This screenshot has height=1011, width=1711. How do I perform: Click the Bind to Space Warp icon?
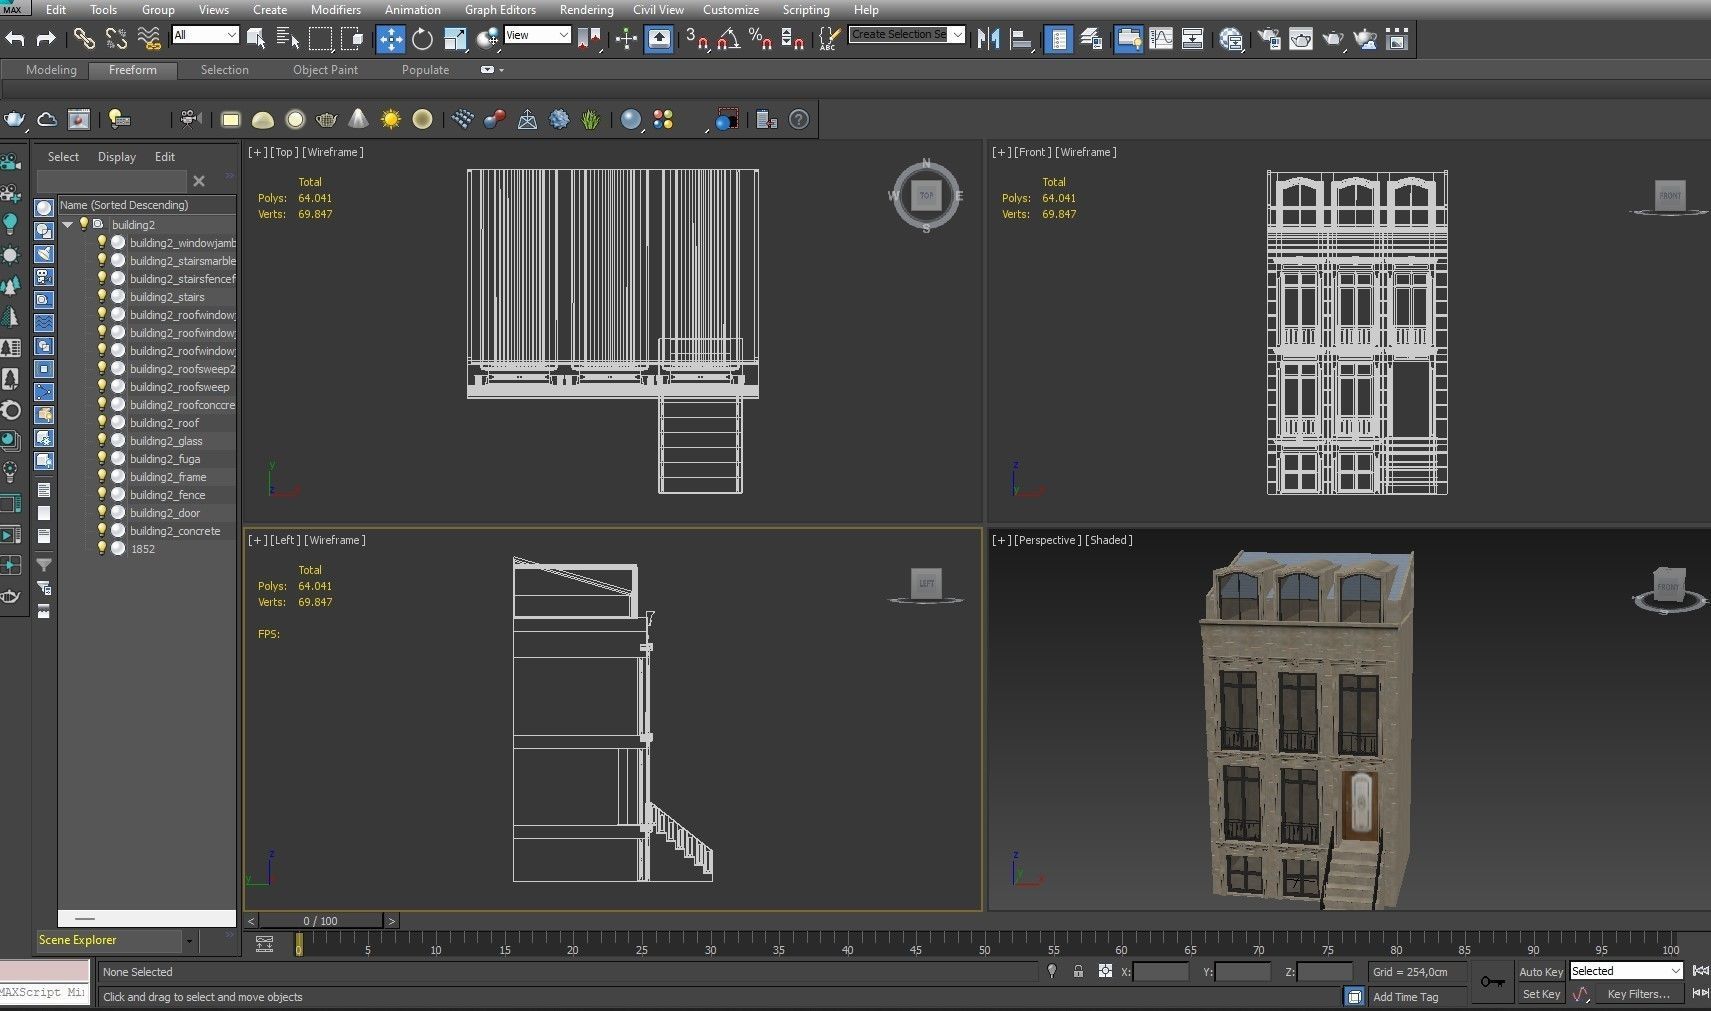(149, 39)
